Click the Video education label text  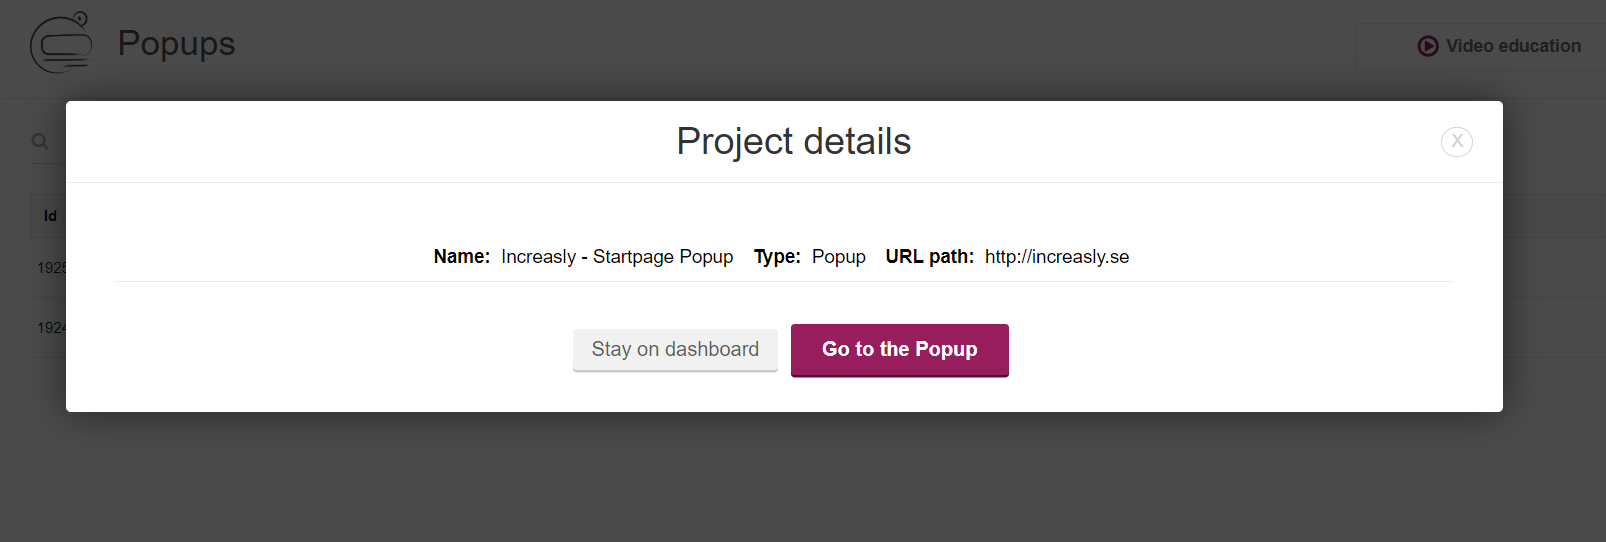coord(1513,46)
